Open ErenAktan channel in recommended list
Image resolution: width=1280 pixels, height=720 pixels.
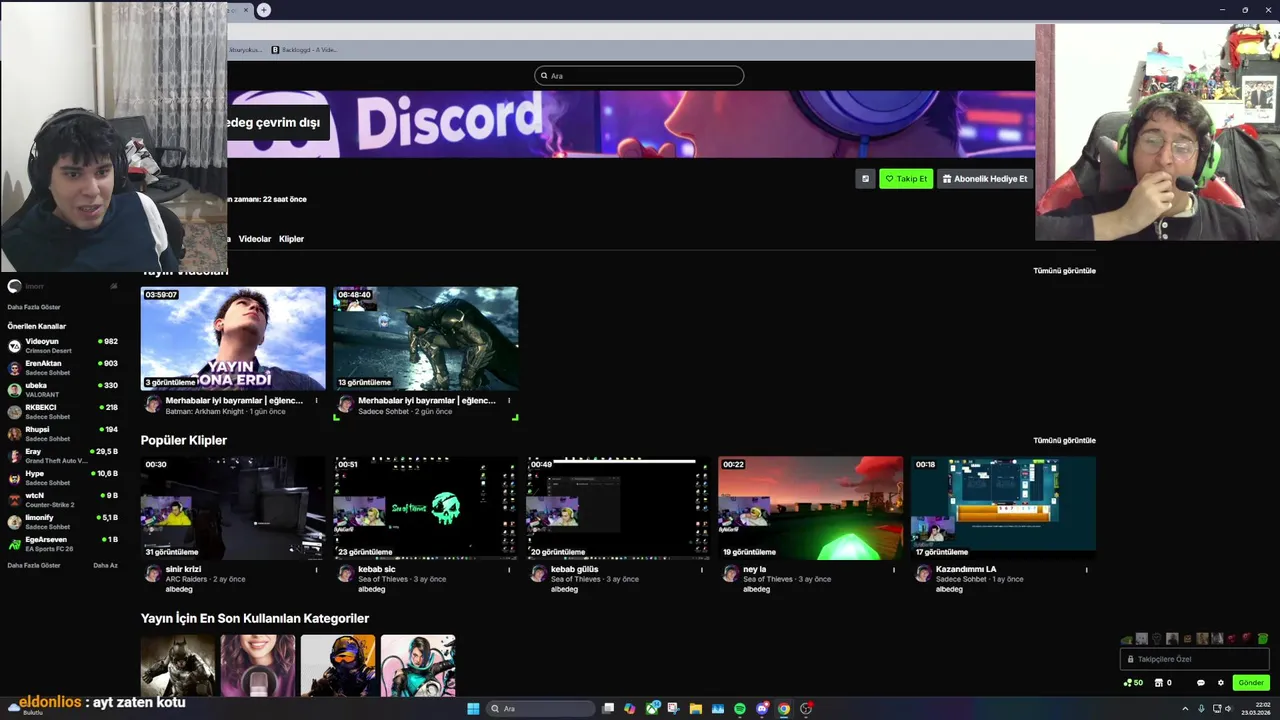[x=62, y=368]
